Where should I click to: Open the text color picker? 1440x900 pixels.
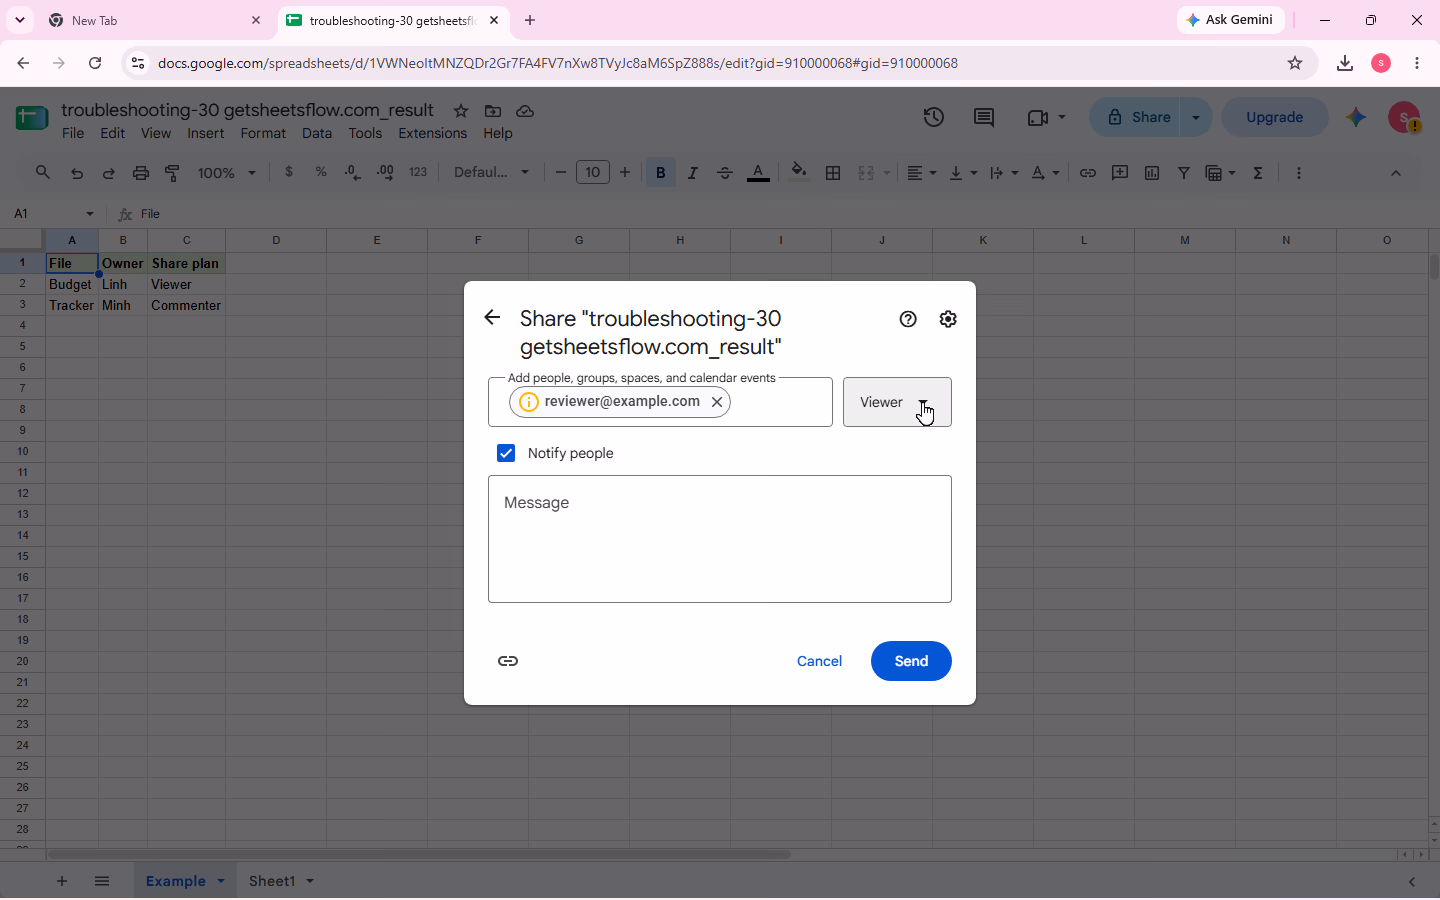point(759,173)
